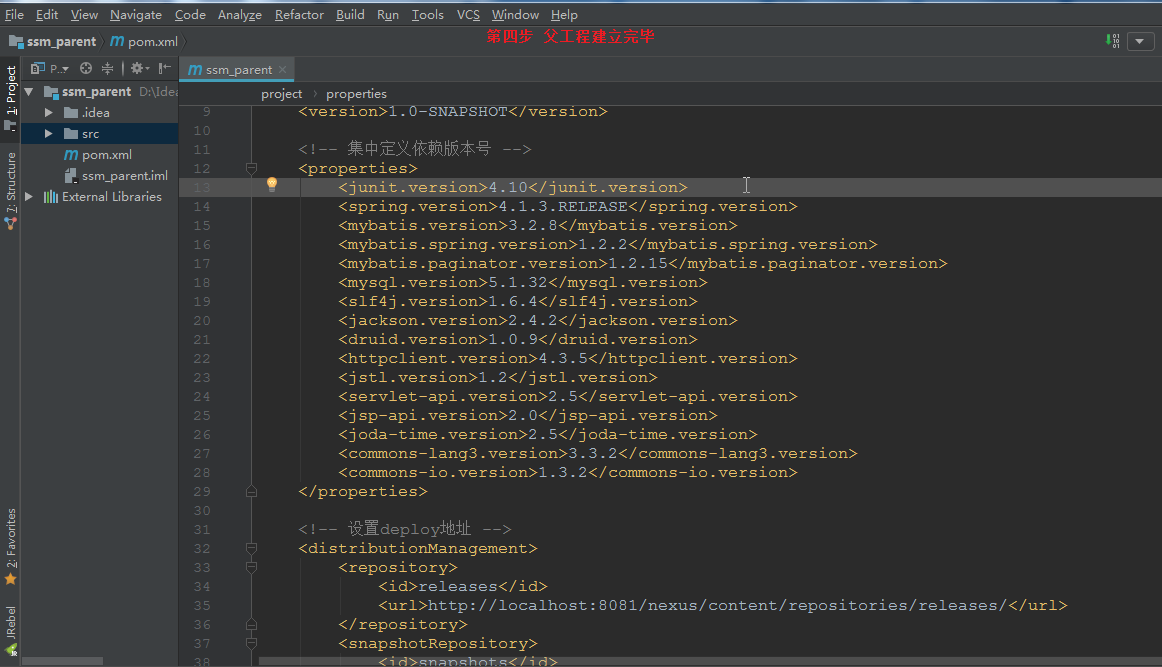Click the Make Project build icon
This screenshot has width=1162, height=667.
pyautogui.click(x=1112, y=41)
